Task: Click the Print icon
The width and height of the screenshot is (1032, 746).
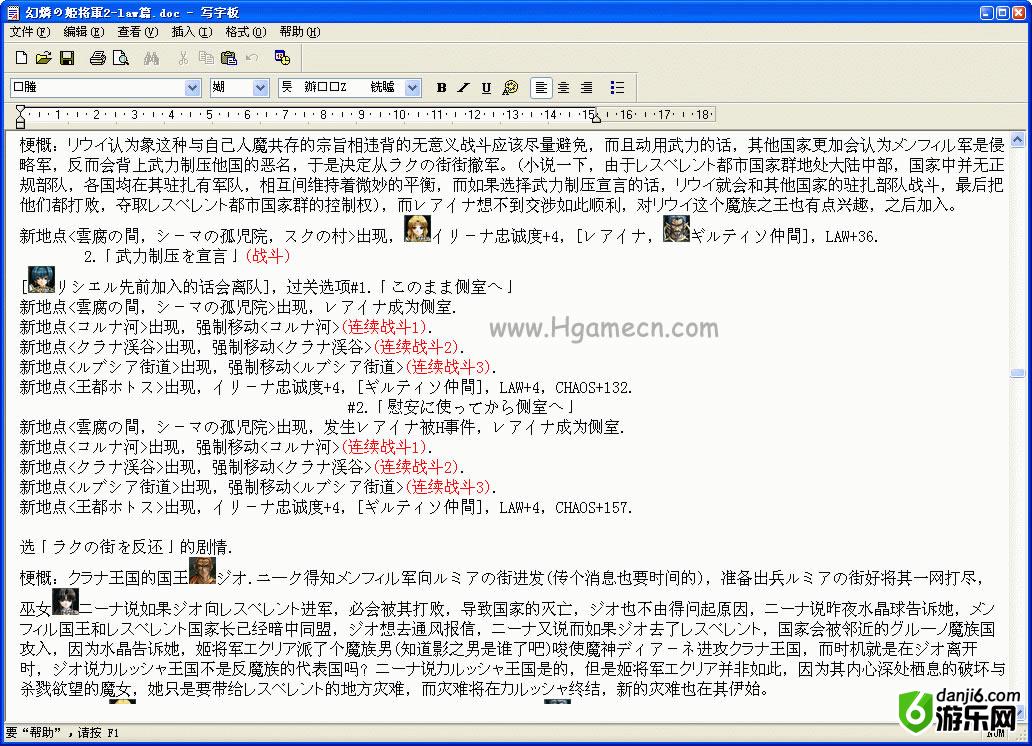Action: click(97, 58)
